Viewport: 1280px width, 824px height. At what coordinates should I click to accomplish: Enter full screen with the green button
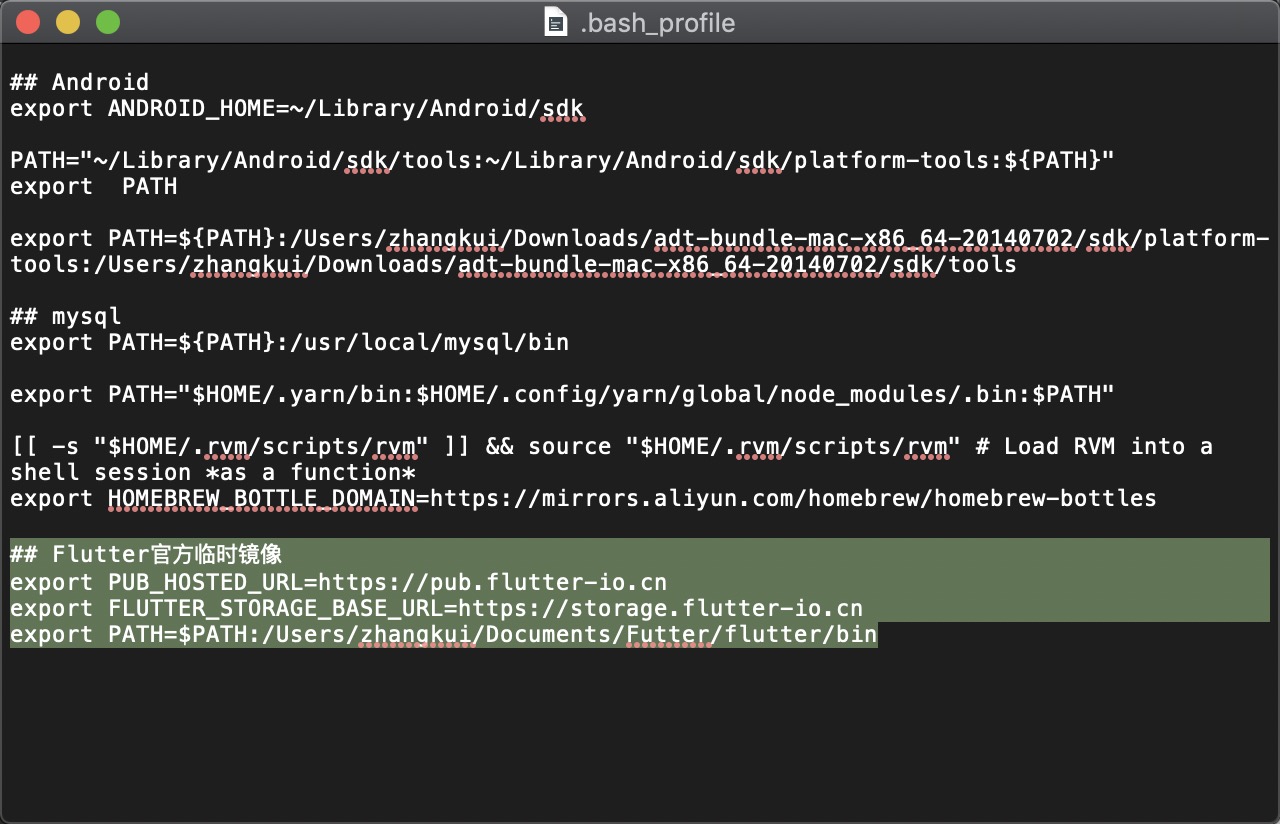[106, 21]
